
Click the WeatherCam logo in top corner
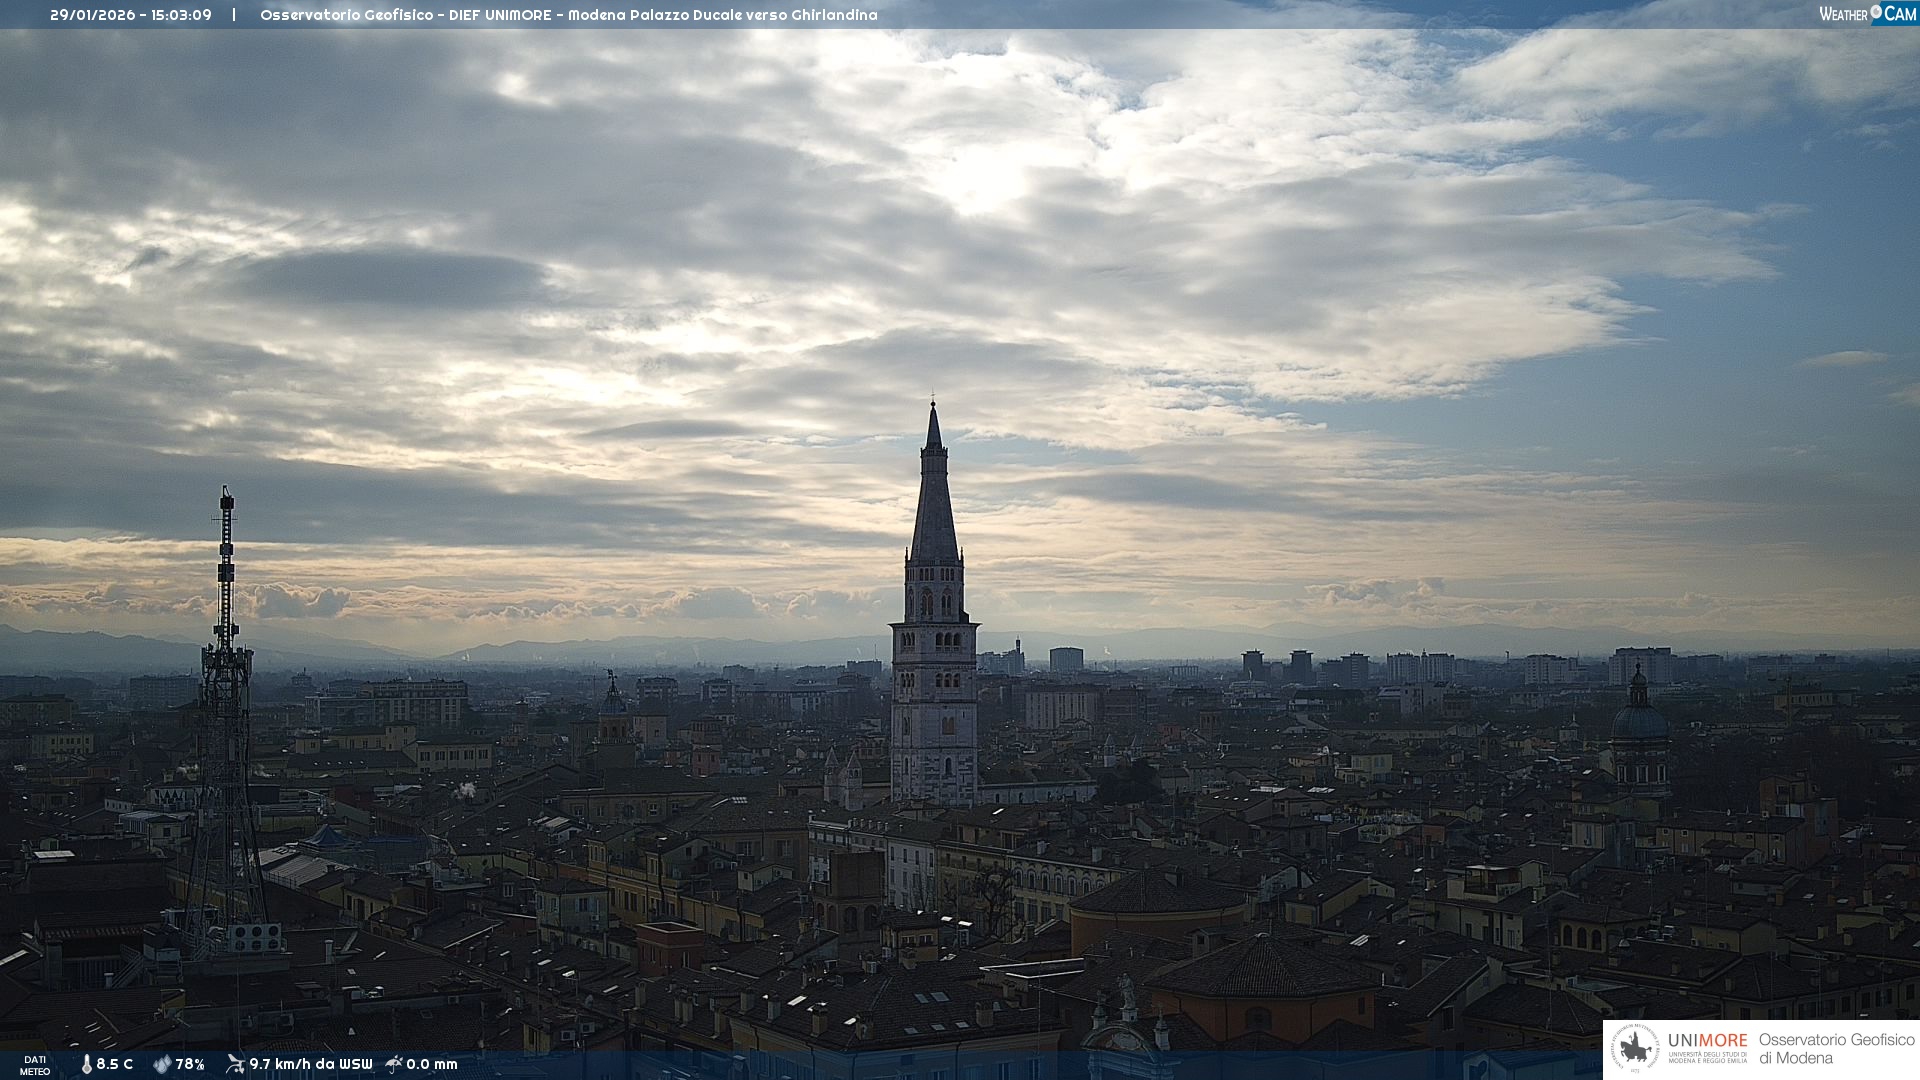(x=1867, y=14)
